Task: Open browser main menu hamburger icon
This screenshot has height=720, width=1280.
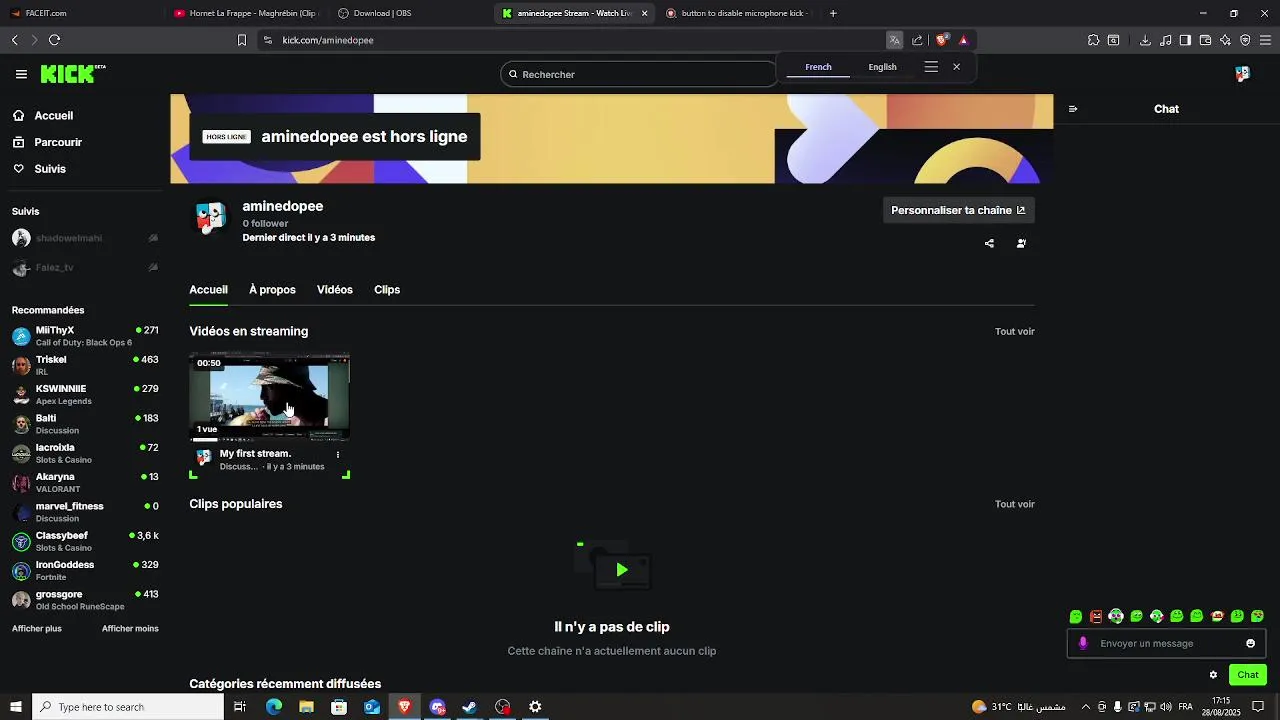Action: click(x=1267, y=40)
